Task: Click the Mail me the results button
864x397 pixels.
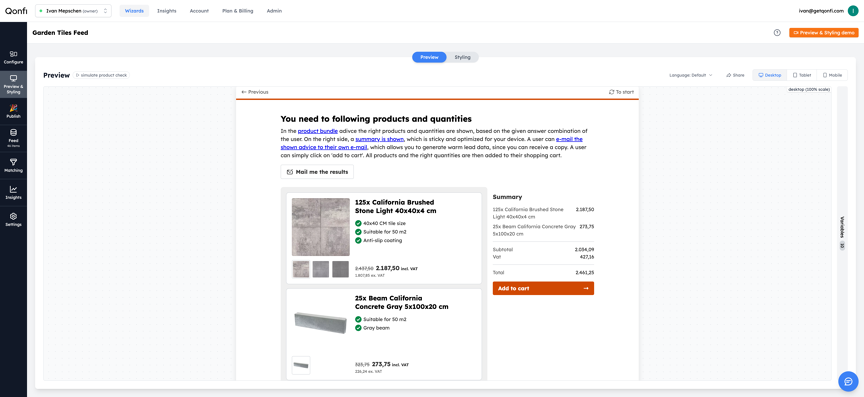Action: [x=317, y=172]
